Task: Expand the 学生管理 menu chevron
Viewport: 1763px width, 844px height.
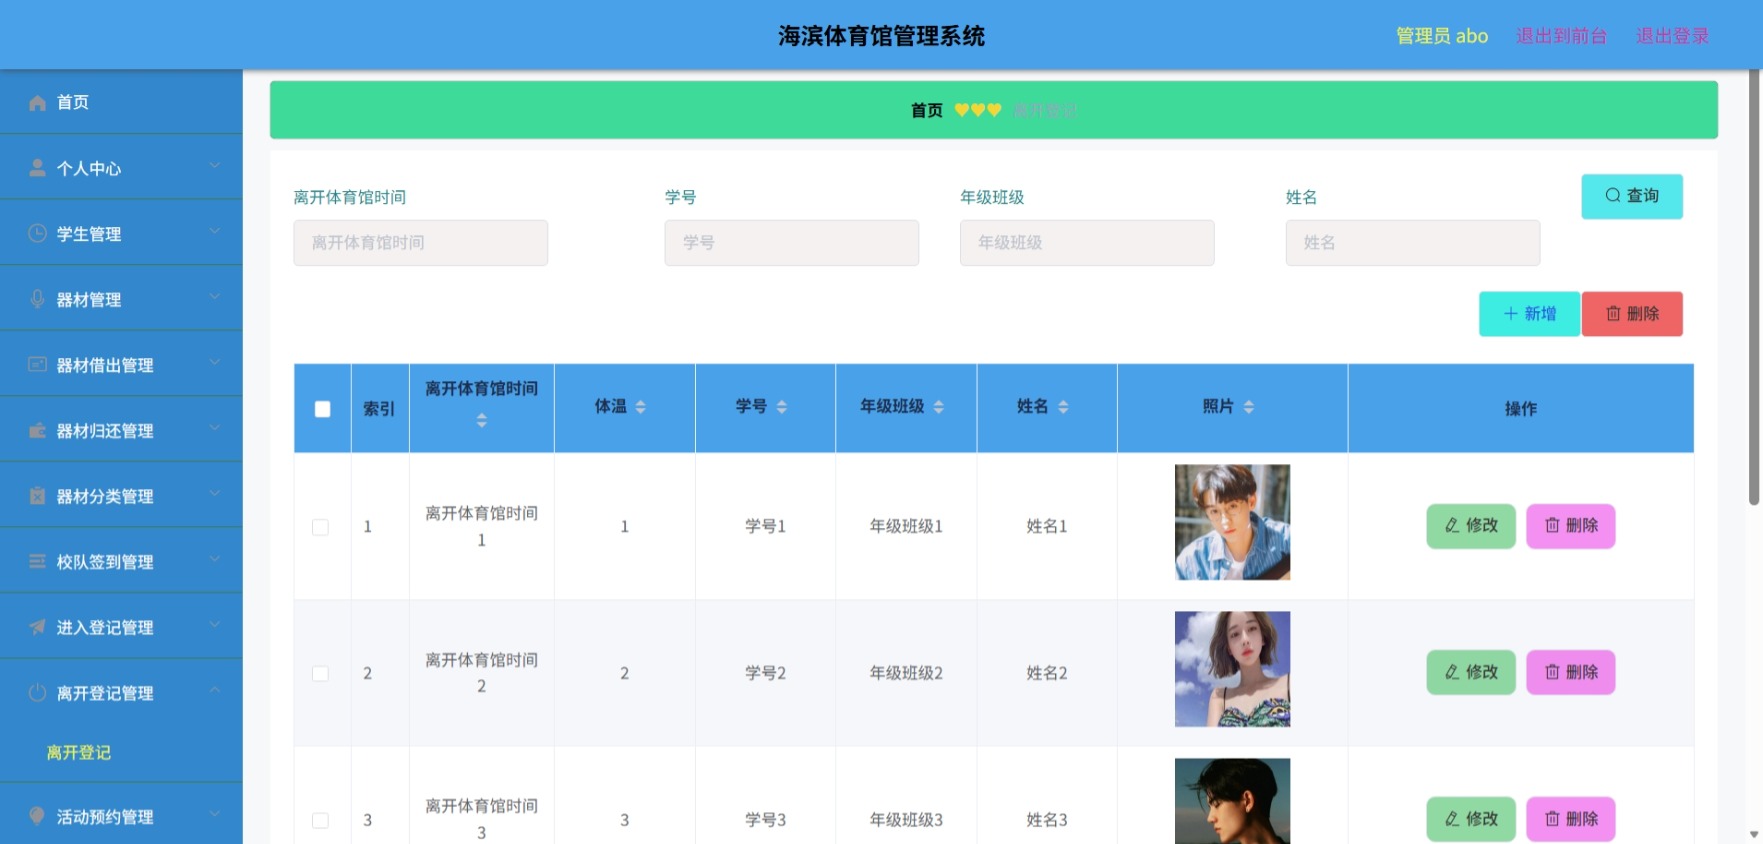Action: click(215, 232)
